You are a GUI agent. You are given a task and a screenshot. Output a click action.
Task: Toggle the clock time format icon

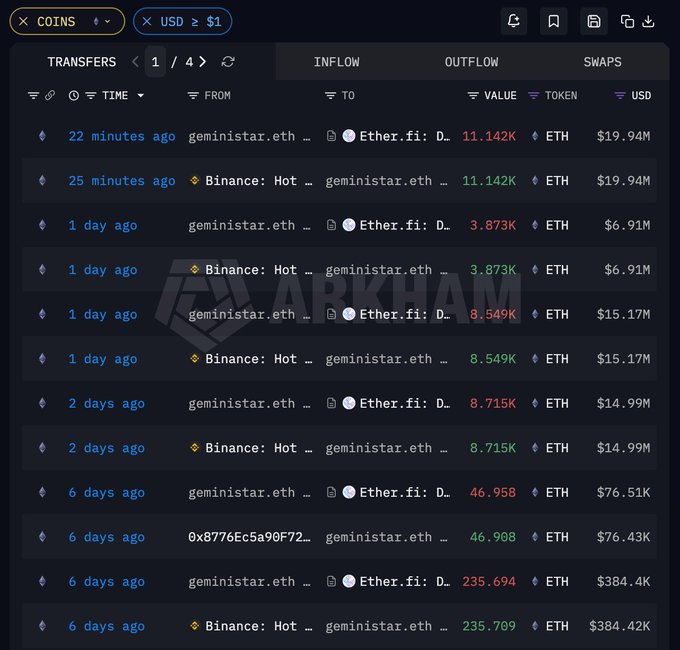(x=74, y=95)
